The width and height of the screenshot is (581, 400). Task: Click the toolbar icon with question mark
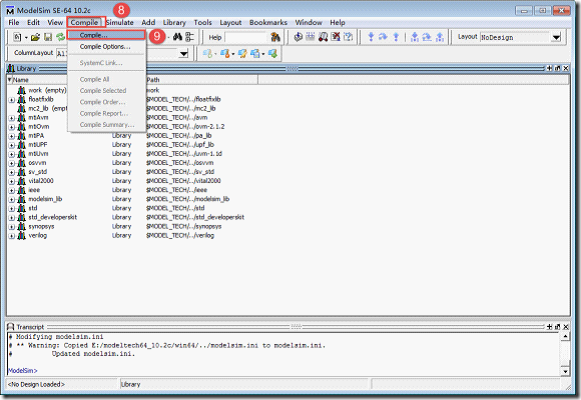pos(348,37)
